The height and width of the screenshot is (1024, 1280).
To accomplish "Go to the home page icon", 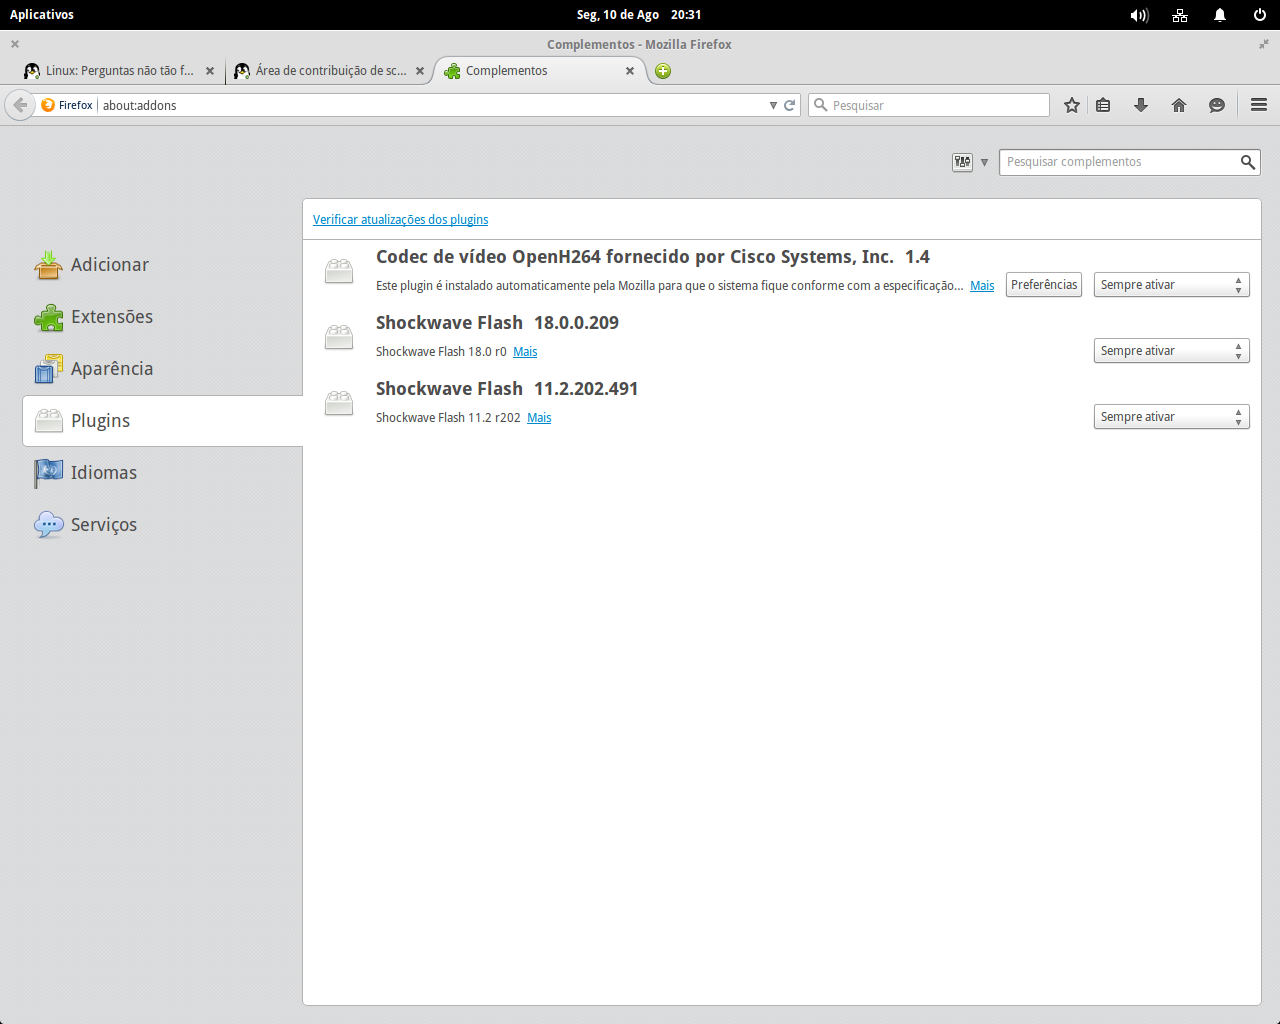I will [1179, 105].
